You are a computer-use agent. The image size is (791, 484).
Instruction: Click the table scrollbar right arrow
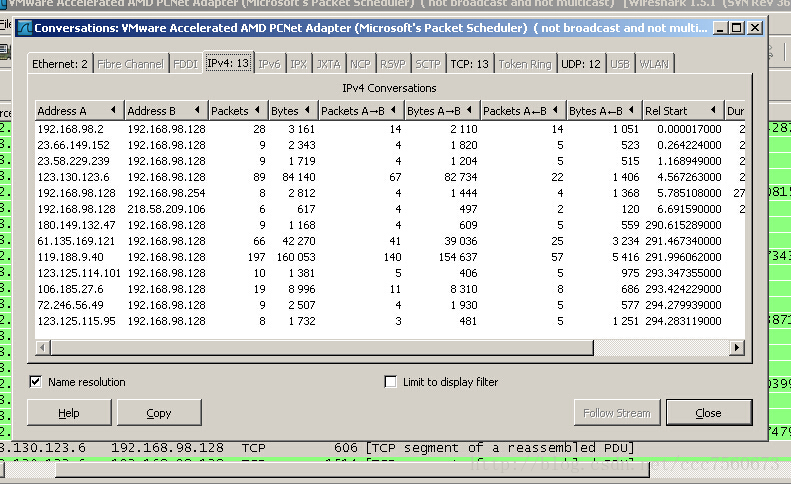tap(737, 348)
